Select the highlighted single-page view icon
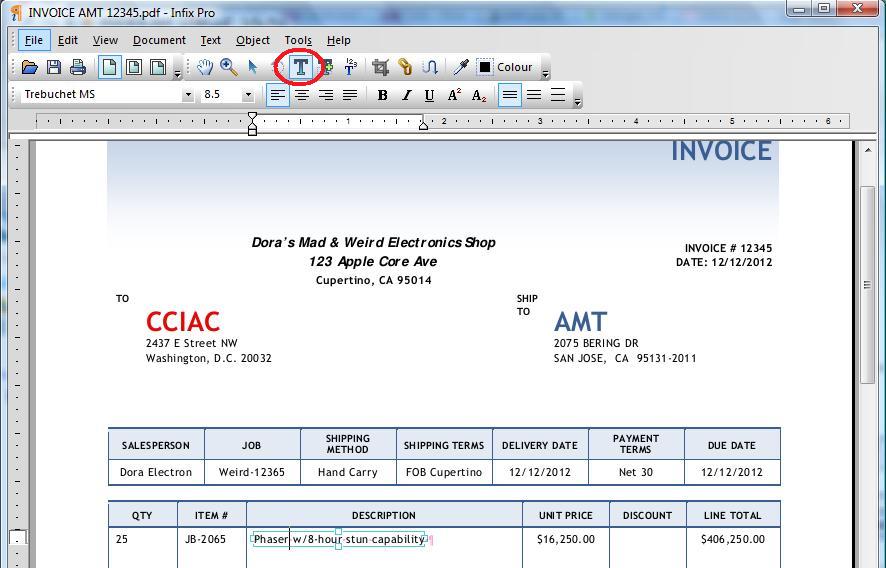 [110, 67]
